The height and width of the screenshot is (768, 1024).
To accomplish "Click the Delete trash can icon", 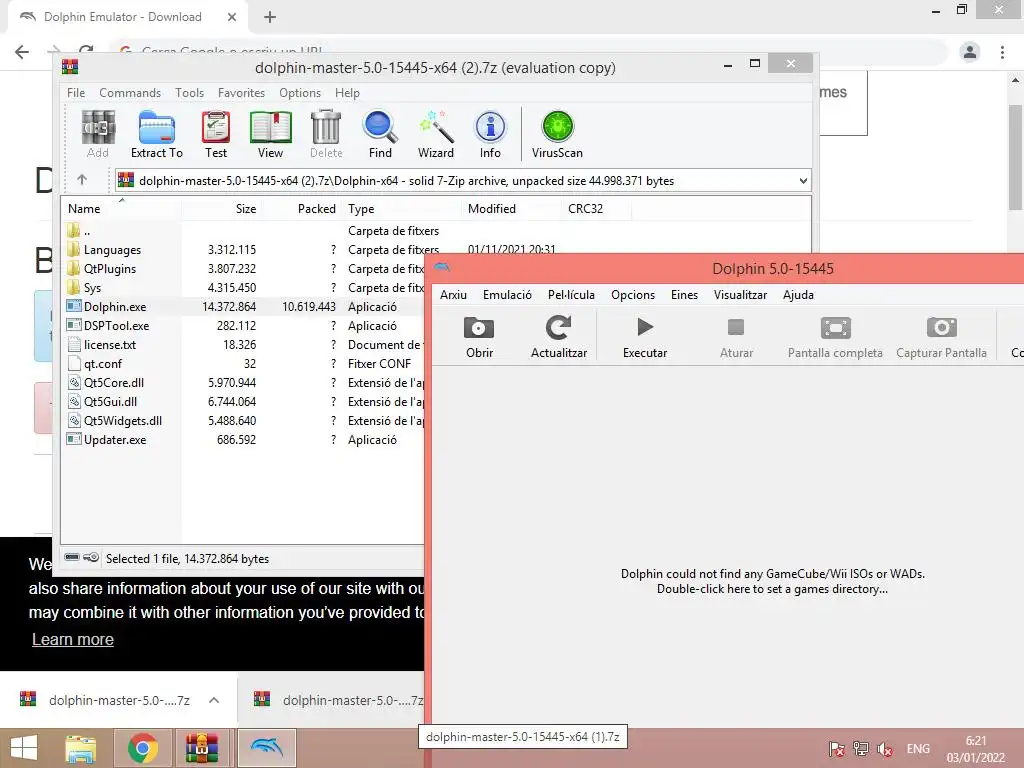I will pos(326,135).
